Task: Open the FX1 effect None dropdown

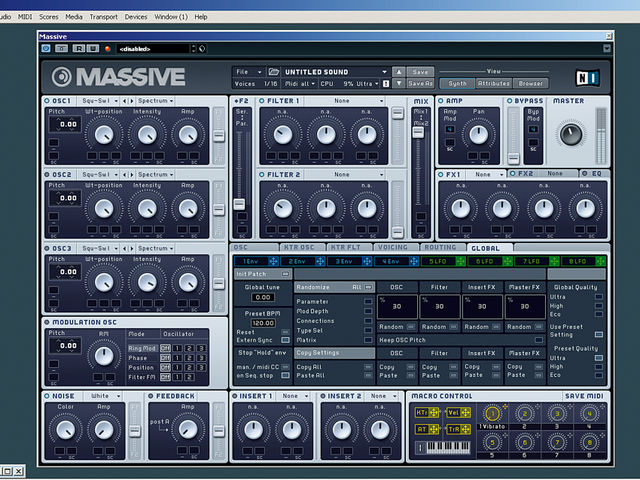Action: tap(487, 174)
